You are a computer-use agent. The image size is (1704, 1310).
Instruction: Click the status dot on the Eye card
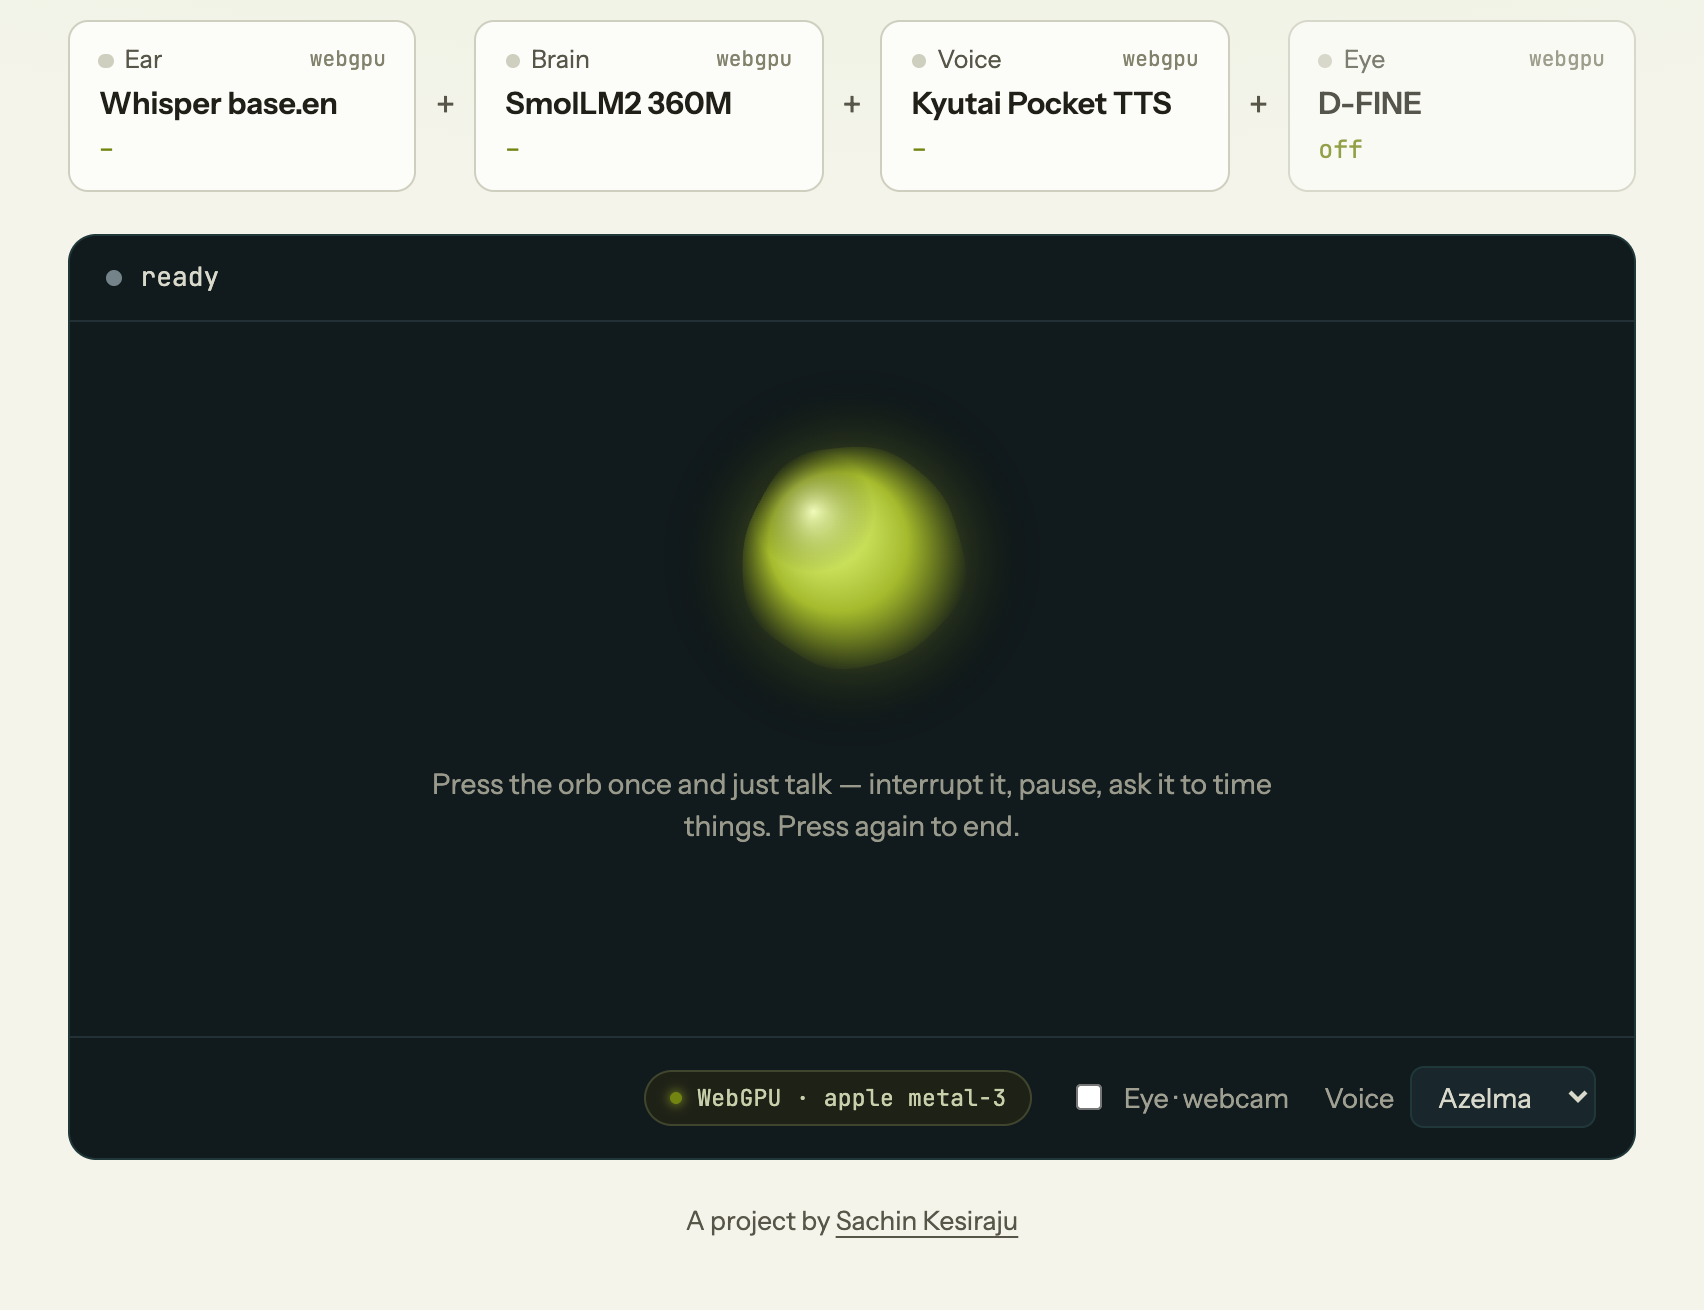point(1325,61)
